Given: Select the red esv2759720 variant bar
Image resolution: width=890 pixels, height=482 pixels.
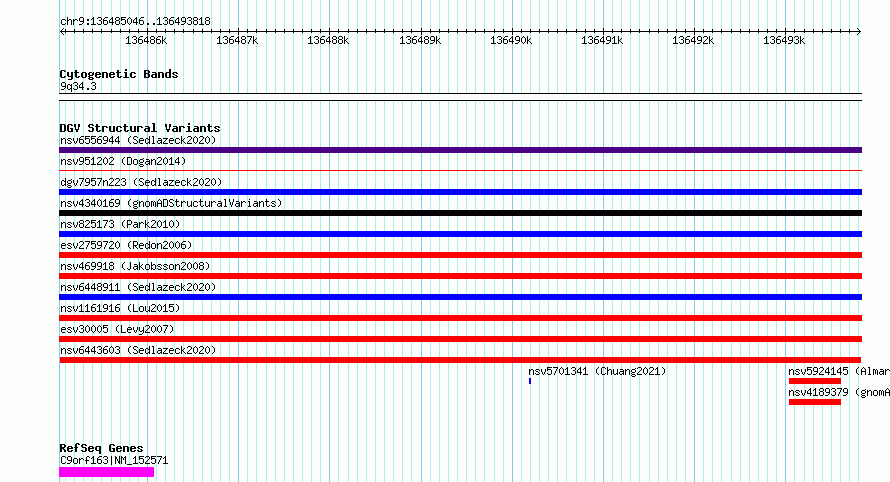Looking at the screenshot, I should coord(460,255).
